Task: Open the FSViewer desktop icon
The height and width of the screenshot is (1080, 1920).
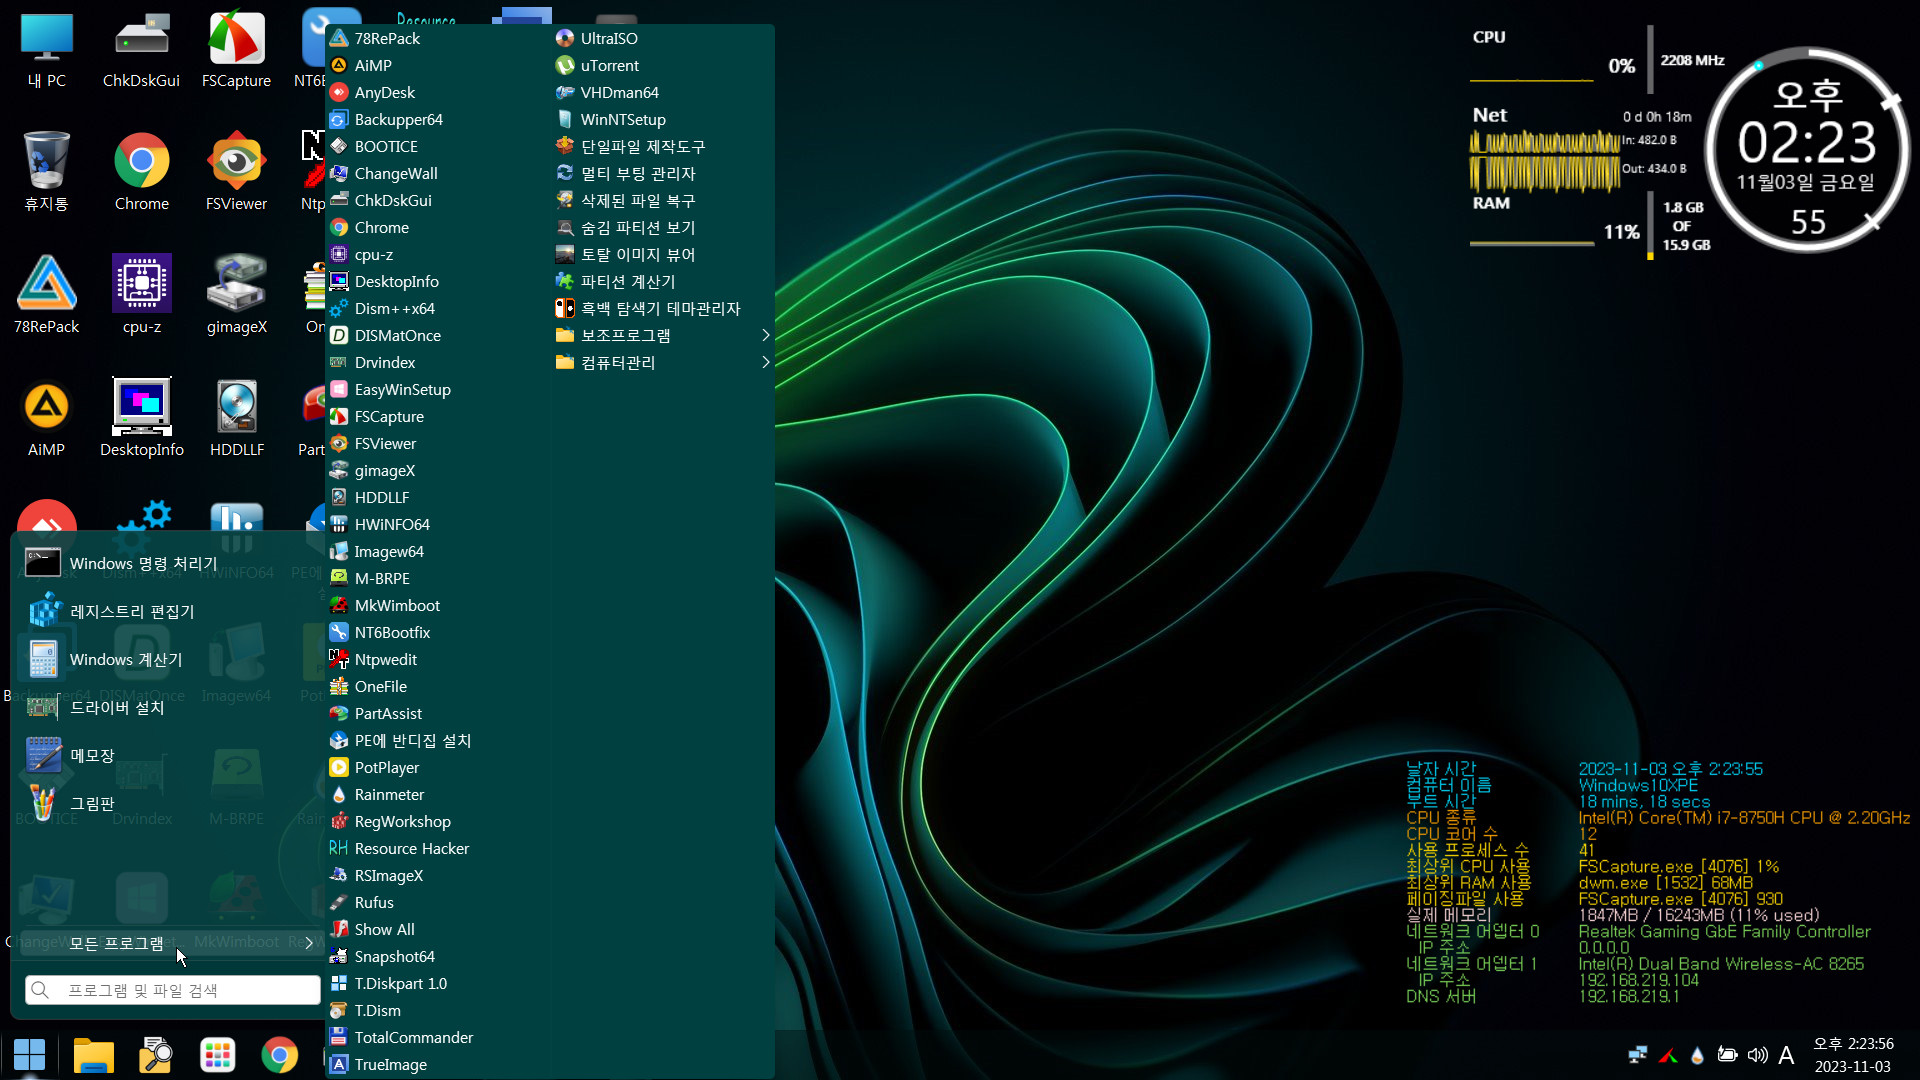Action: (236, 172)
